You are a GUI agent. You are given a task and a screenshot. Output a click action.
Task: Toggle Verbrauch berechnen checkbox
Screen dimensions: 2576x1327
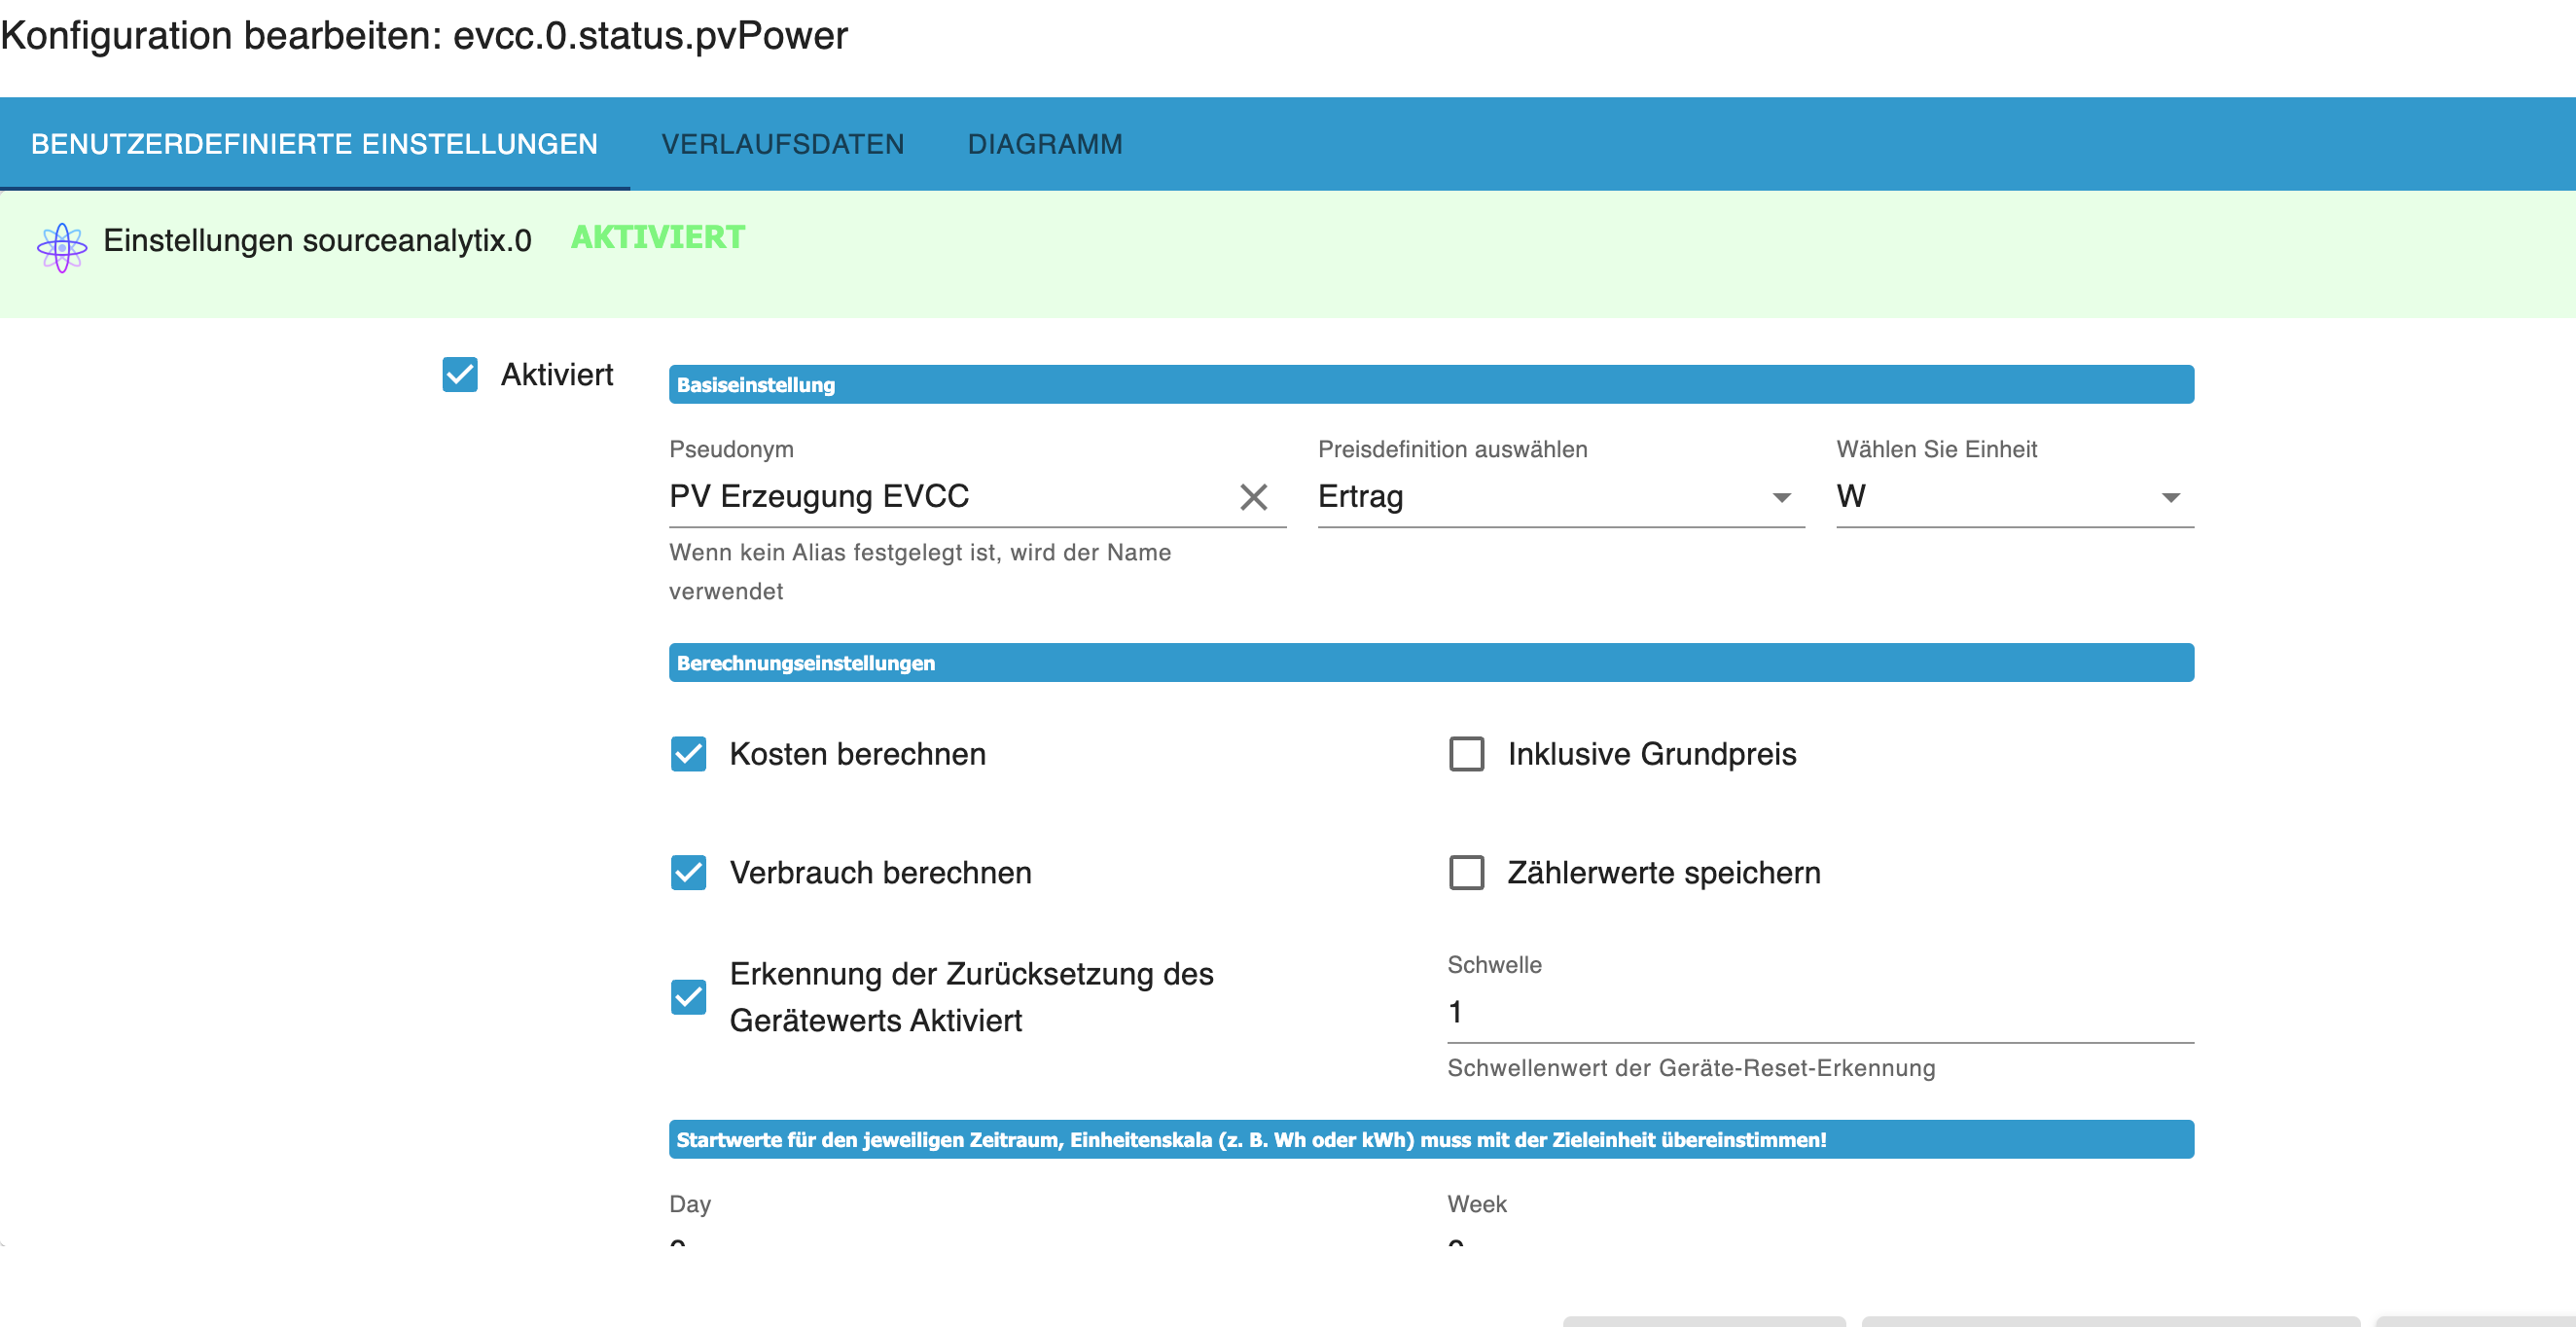(x=688, y=872)
